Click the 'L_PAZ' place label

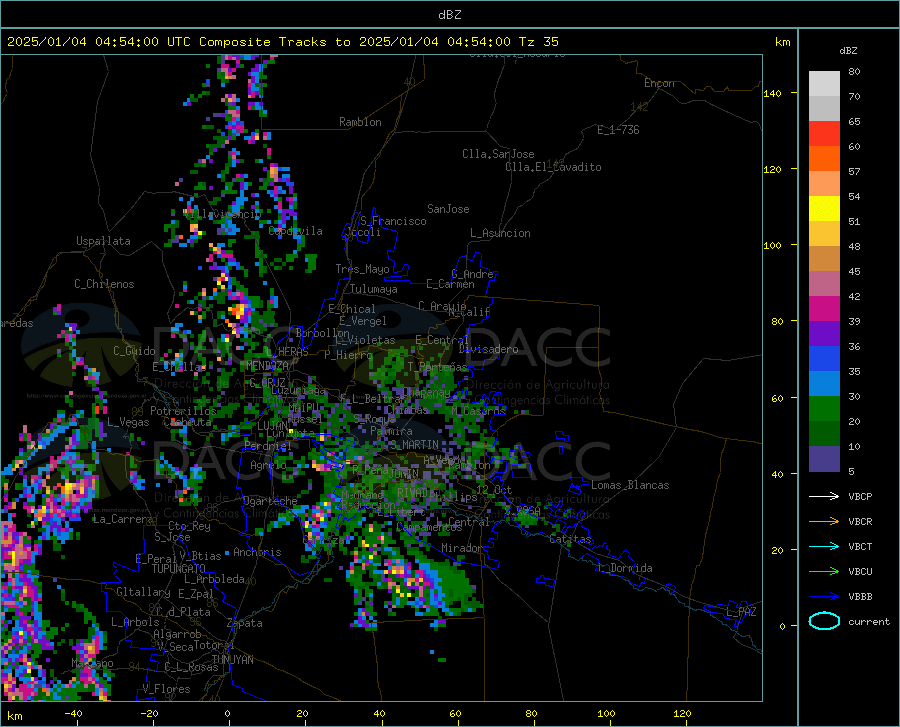click(x=741, y=612)
